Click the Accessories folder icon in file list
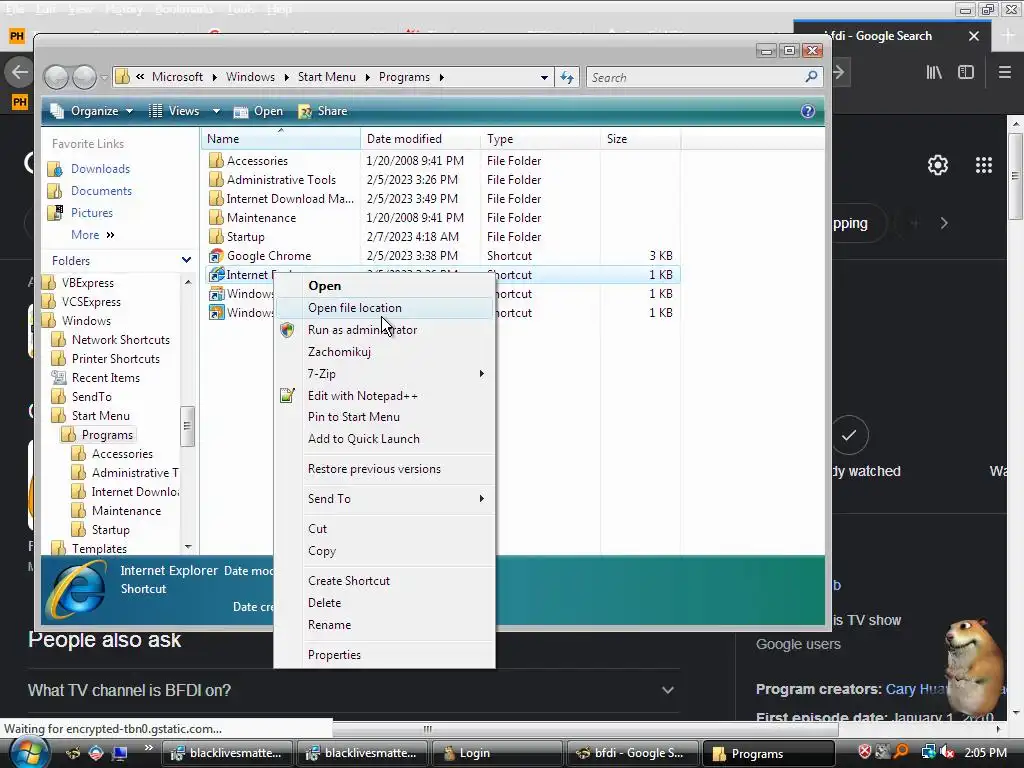The width and height of the screenshot is (1024, 768). point(216,160)
